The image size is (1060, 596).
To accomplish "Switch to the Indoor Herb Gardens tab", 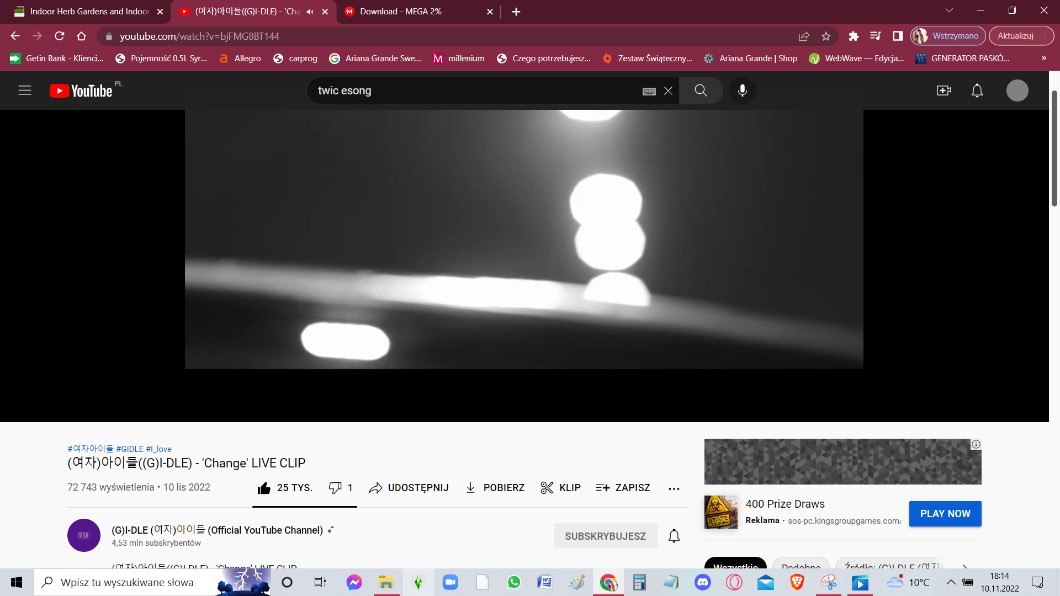I will point(87,12).
